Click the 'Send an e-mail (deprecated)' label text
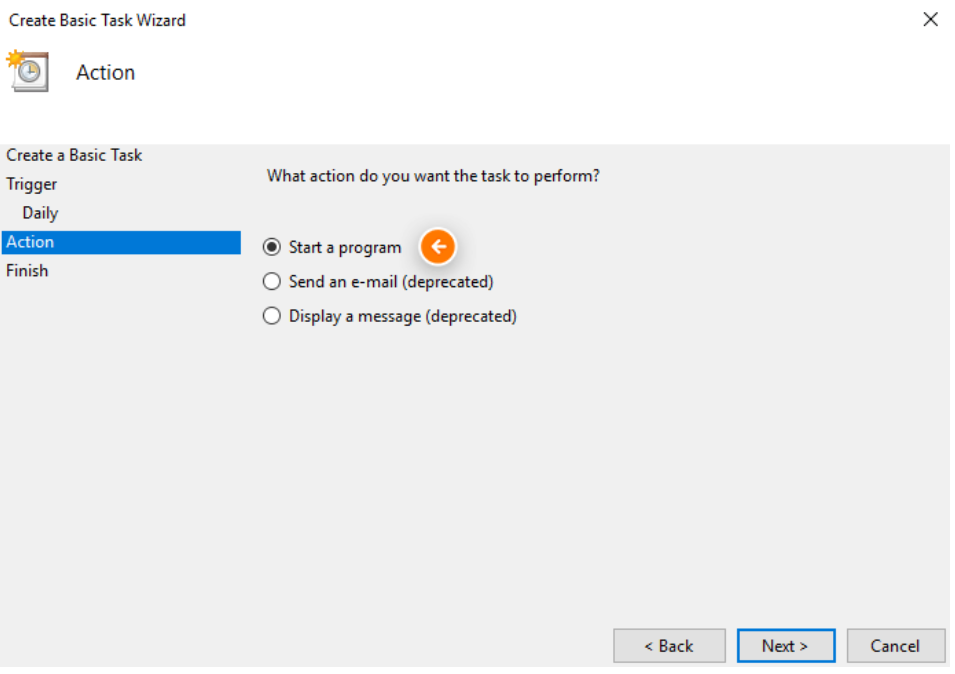The width and height of the screenshot is (955, 674). [x=391, y=282]
